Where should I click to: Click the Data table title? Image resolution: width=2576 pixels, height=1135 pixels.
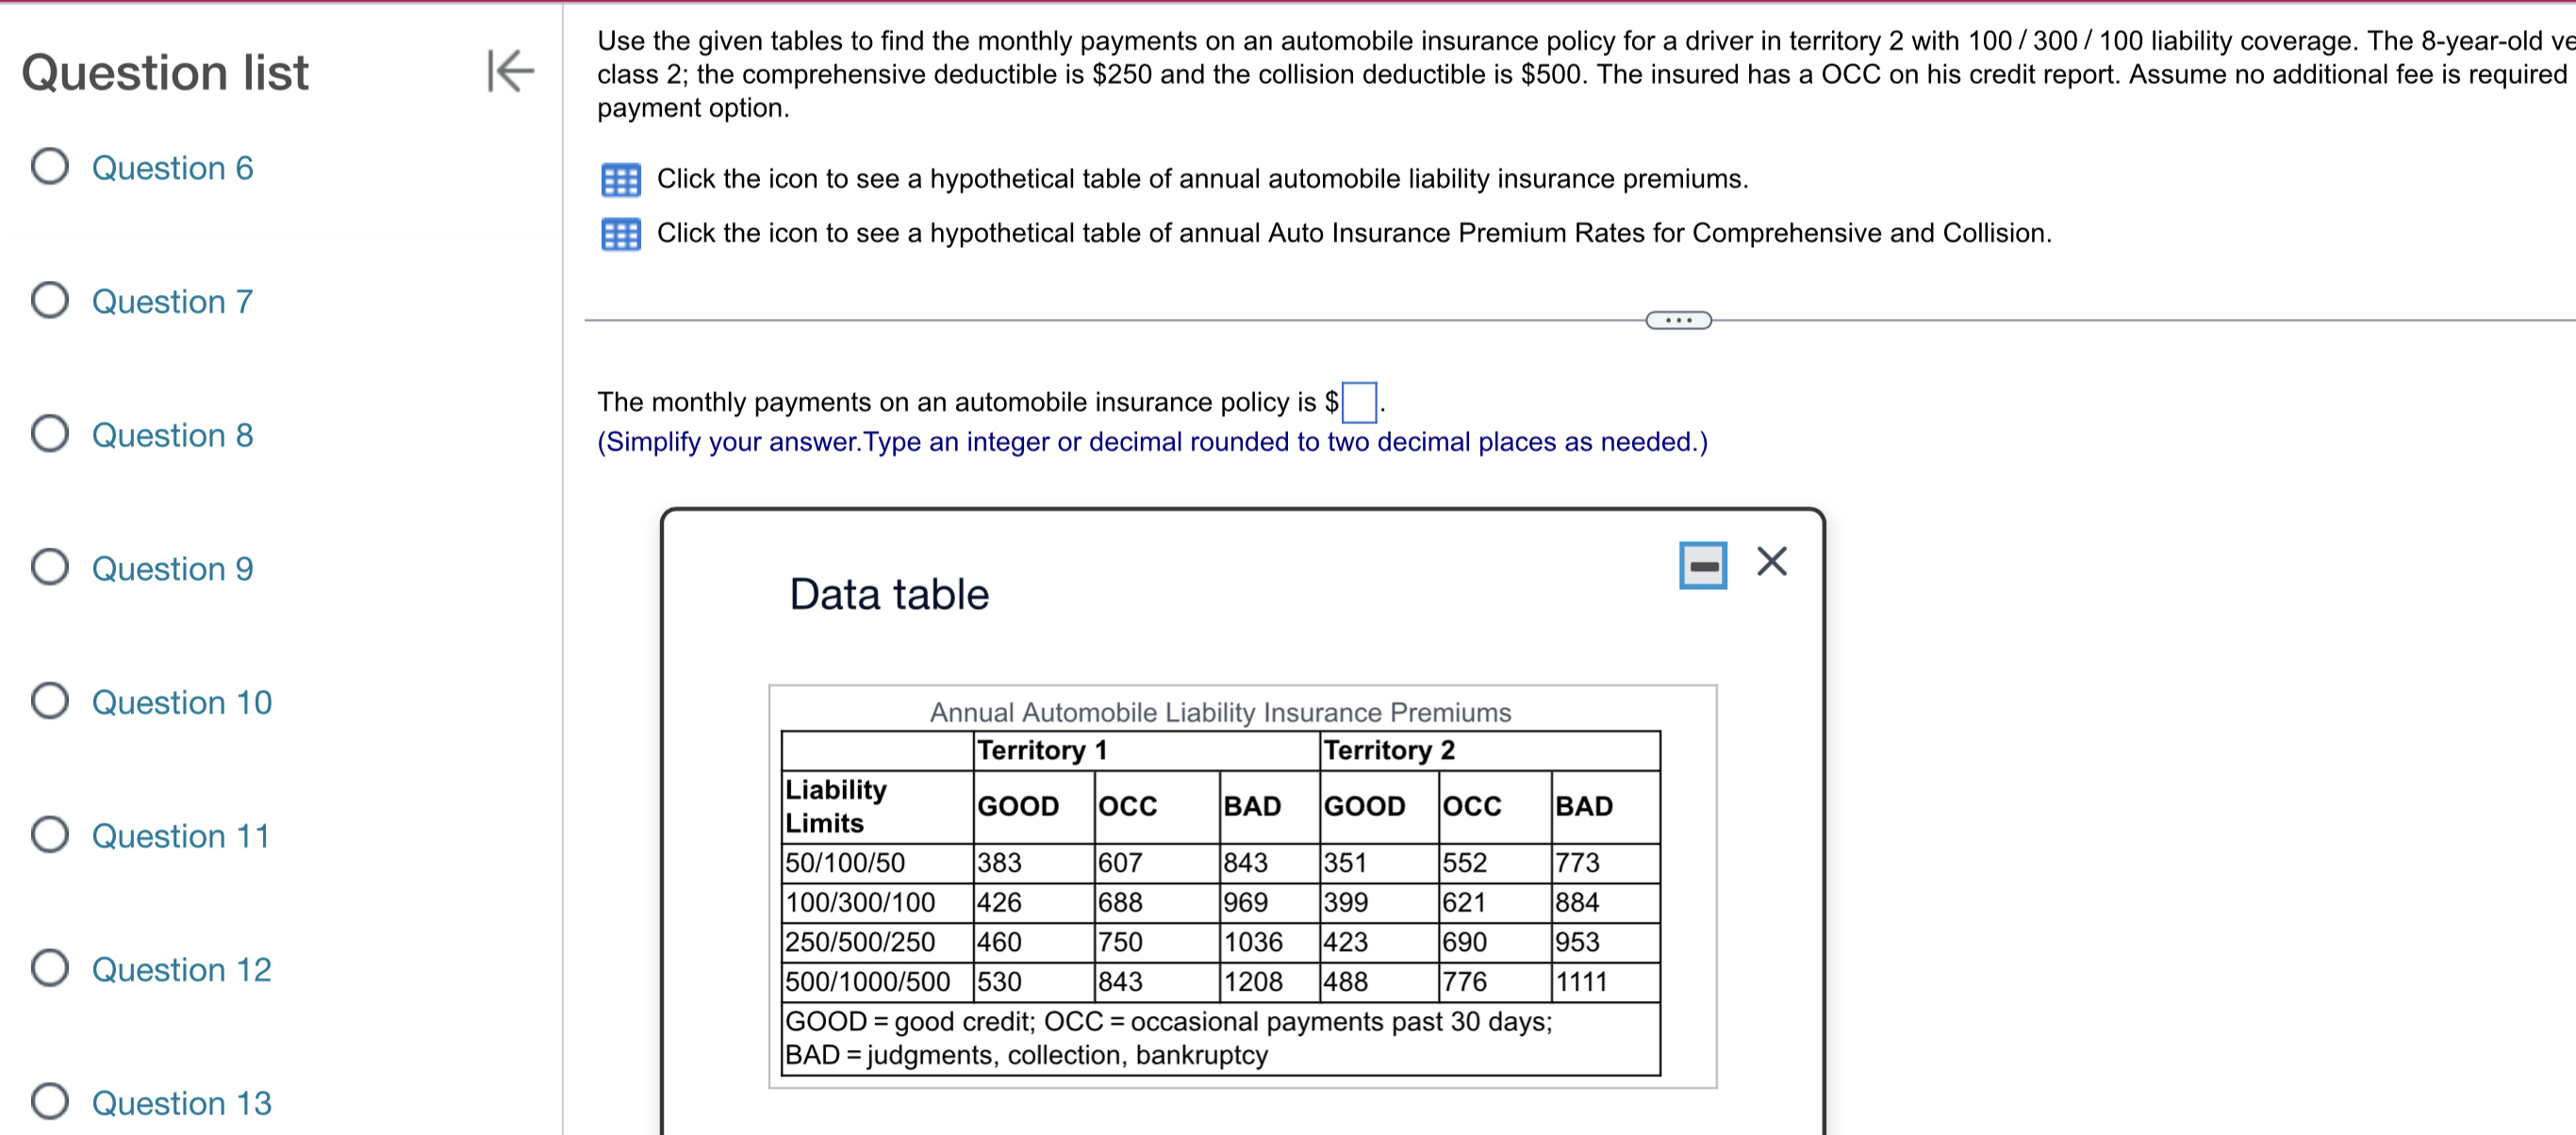888,592
